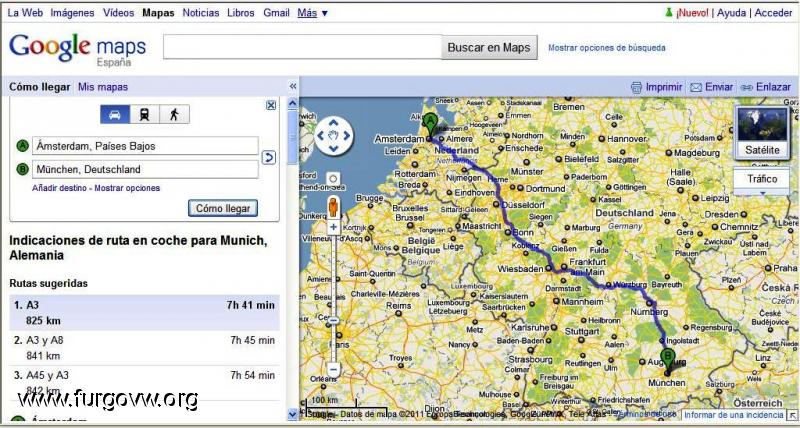Open Imágenes in top navigation
This screenshot has height=428, width=800.
click(72, 13)
